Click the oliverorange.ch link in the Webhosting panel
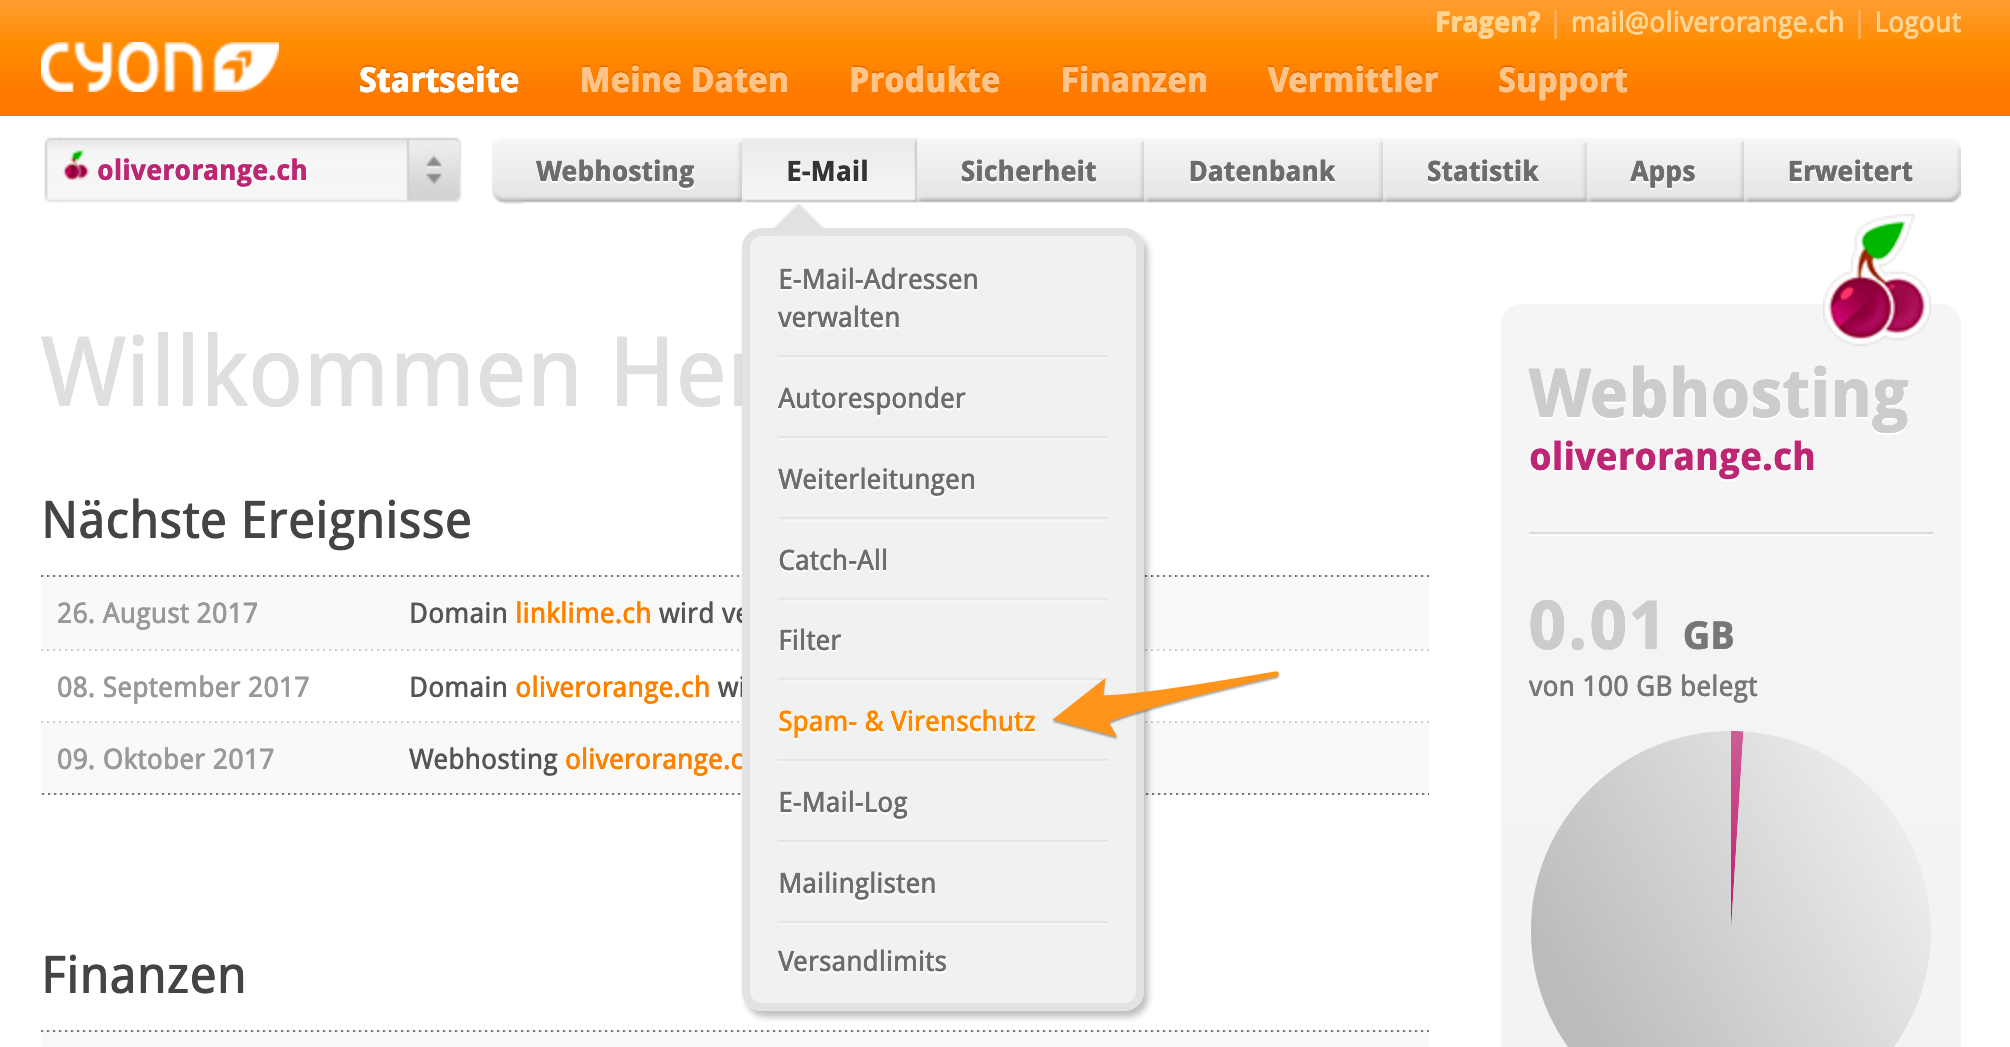Viewport: 2010px width, 1047px height. pyautogui.click(x=1671, y=457)
